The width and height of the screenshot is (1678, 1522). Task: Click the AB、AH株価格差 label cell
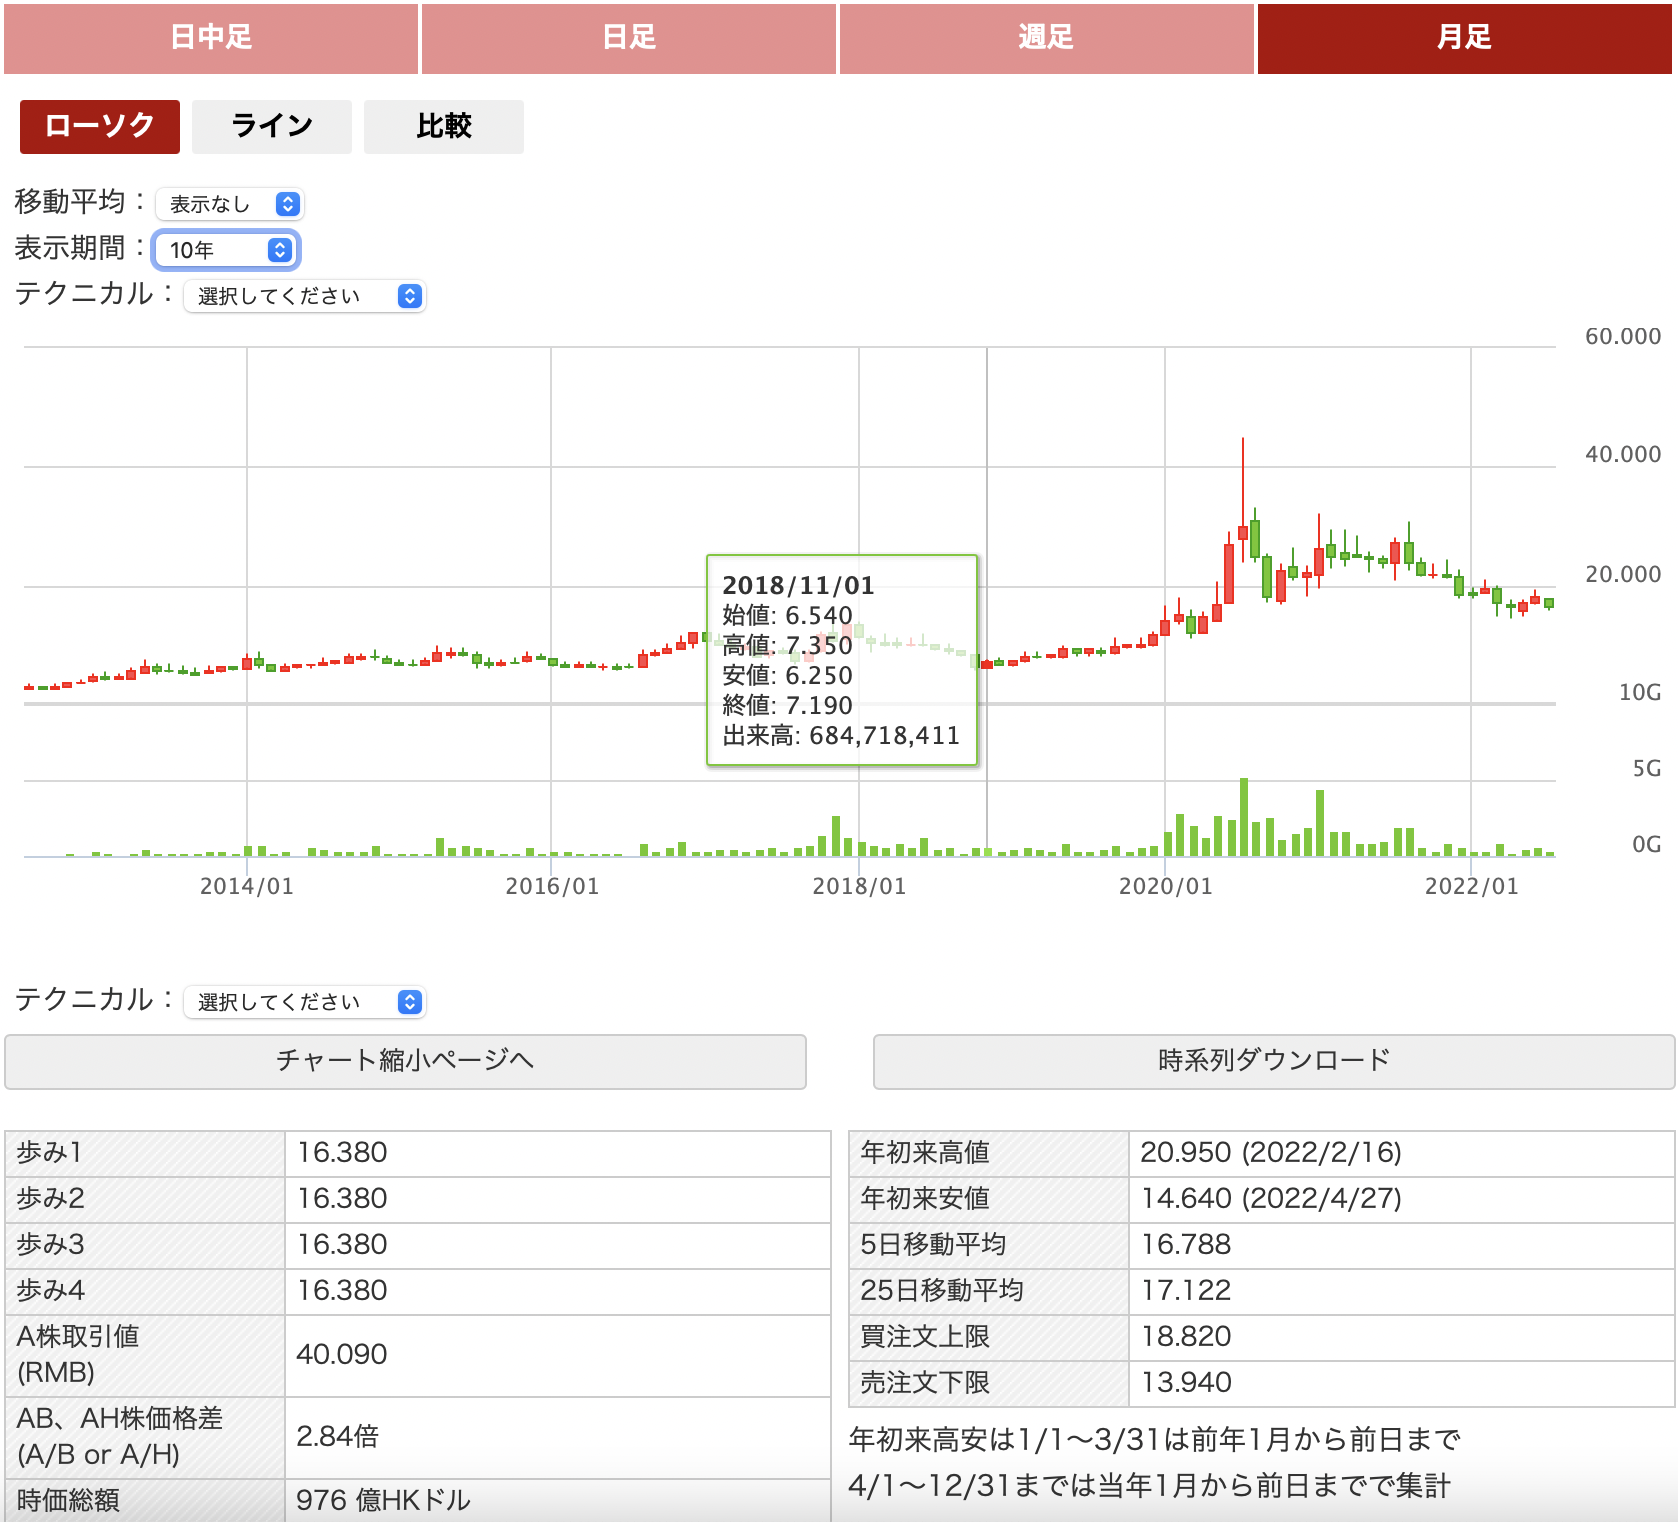click(145, 1438)
